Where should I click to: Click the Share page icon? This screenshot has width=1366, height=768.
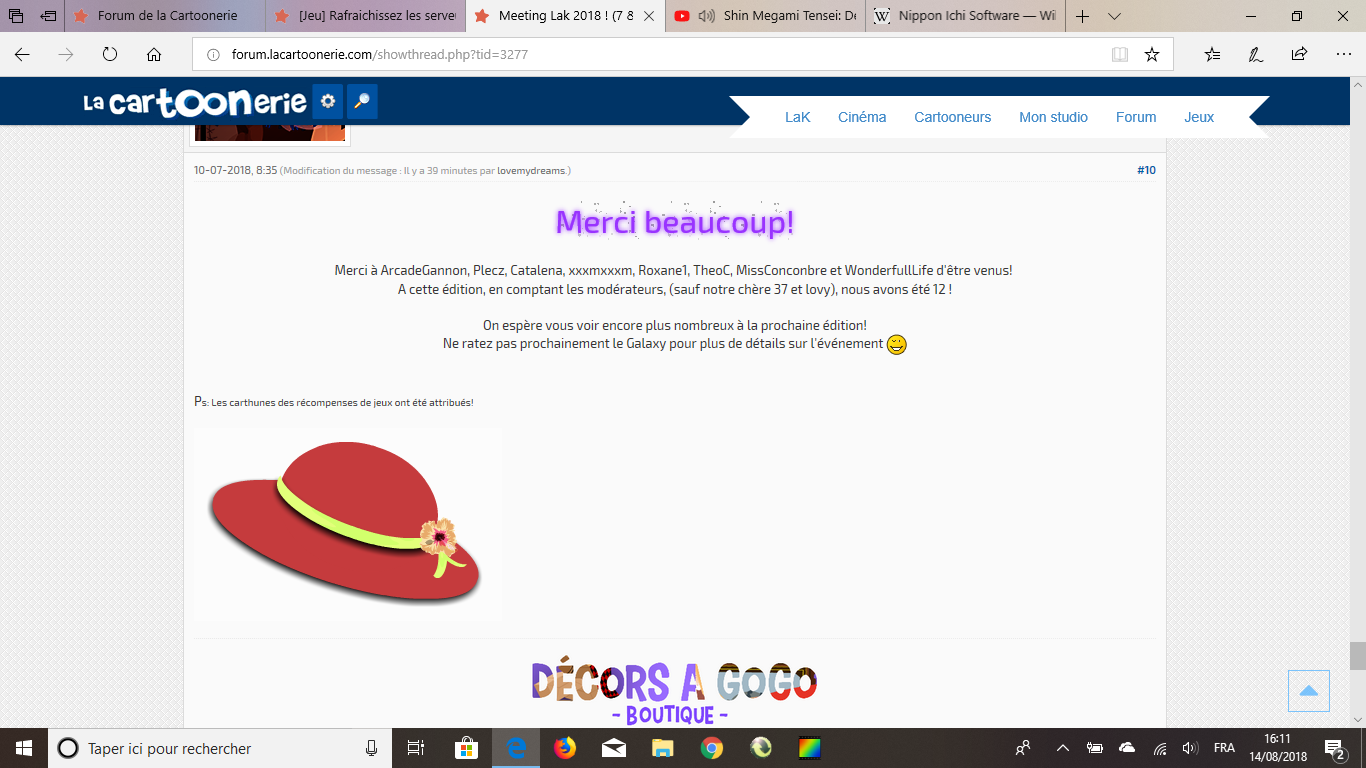click(1299, 55)
